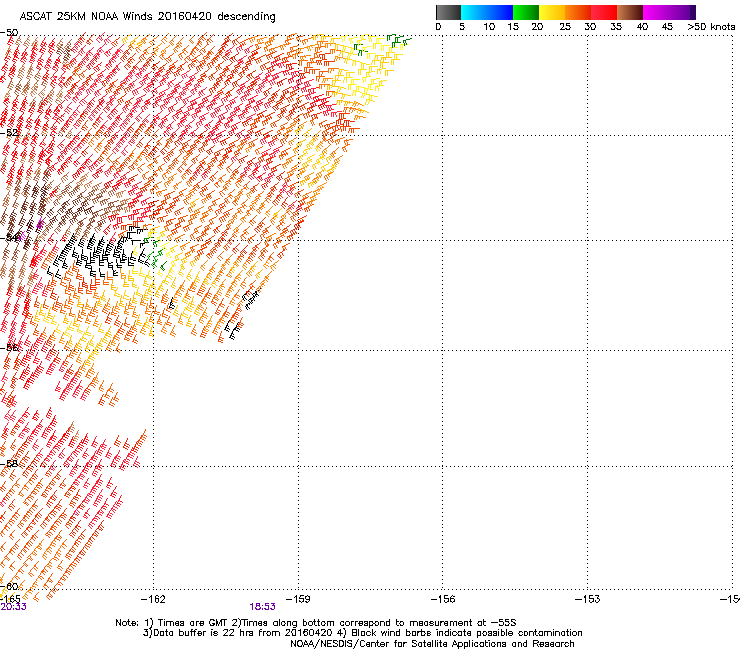The height and width of the screenshot is (650, 740).
Task: Click the '-165' longitude label
Action: pyautogui.click(x=10, y=599)
